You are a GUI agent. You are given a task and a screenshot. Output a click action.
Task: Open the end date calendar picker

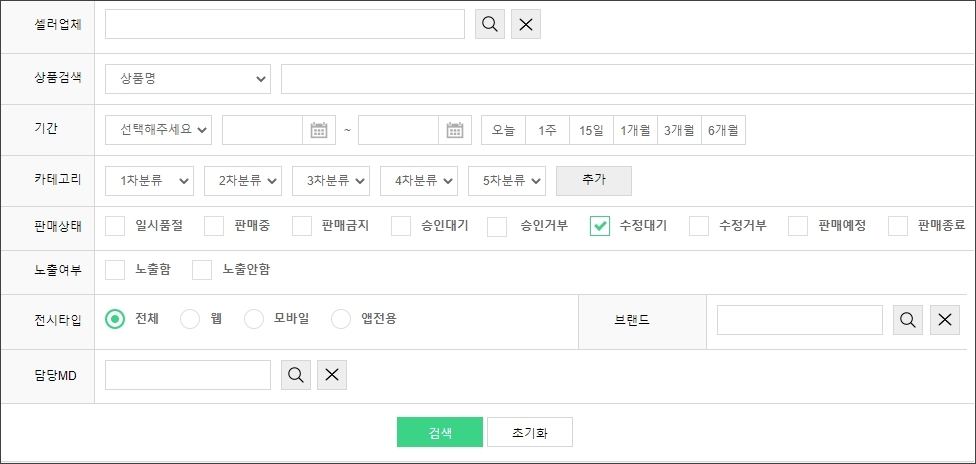454,130
